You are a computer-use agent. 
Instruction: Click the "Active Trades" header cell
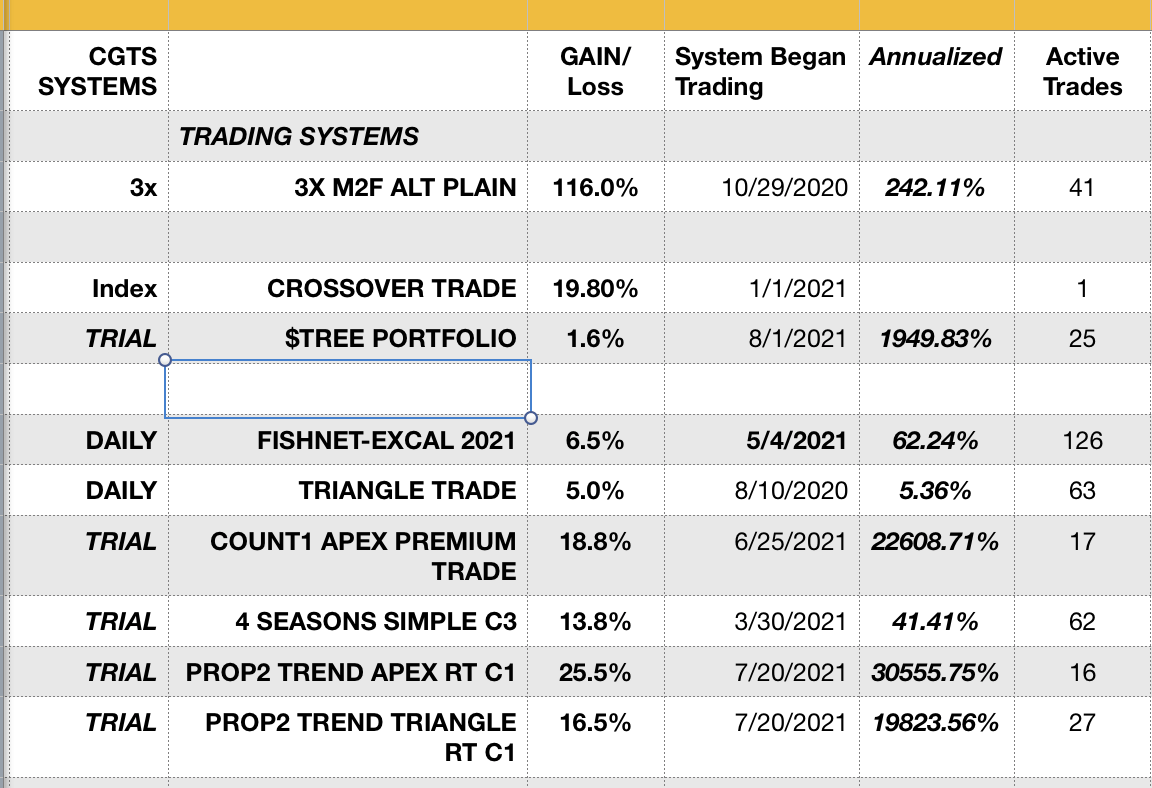point(1082,72)
